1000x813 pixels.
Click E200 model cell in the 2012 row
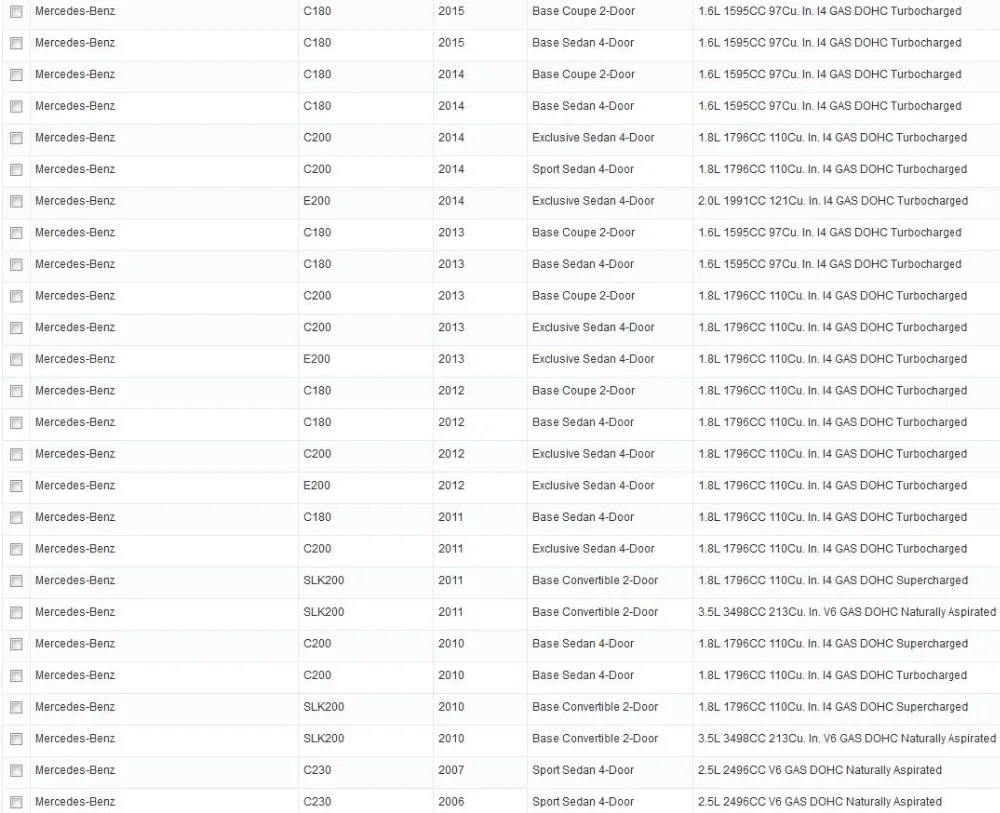pyautogui.click(x=316, y=485)
